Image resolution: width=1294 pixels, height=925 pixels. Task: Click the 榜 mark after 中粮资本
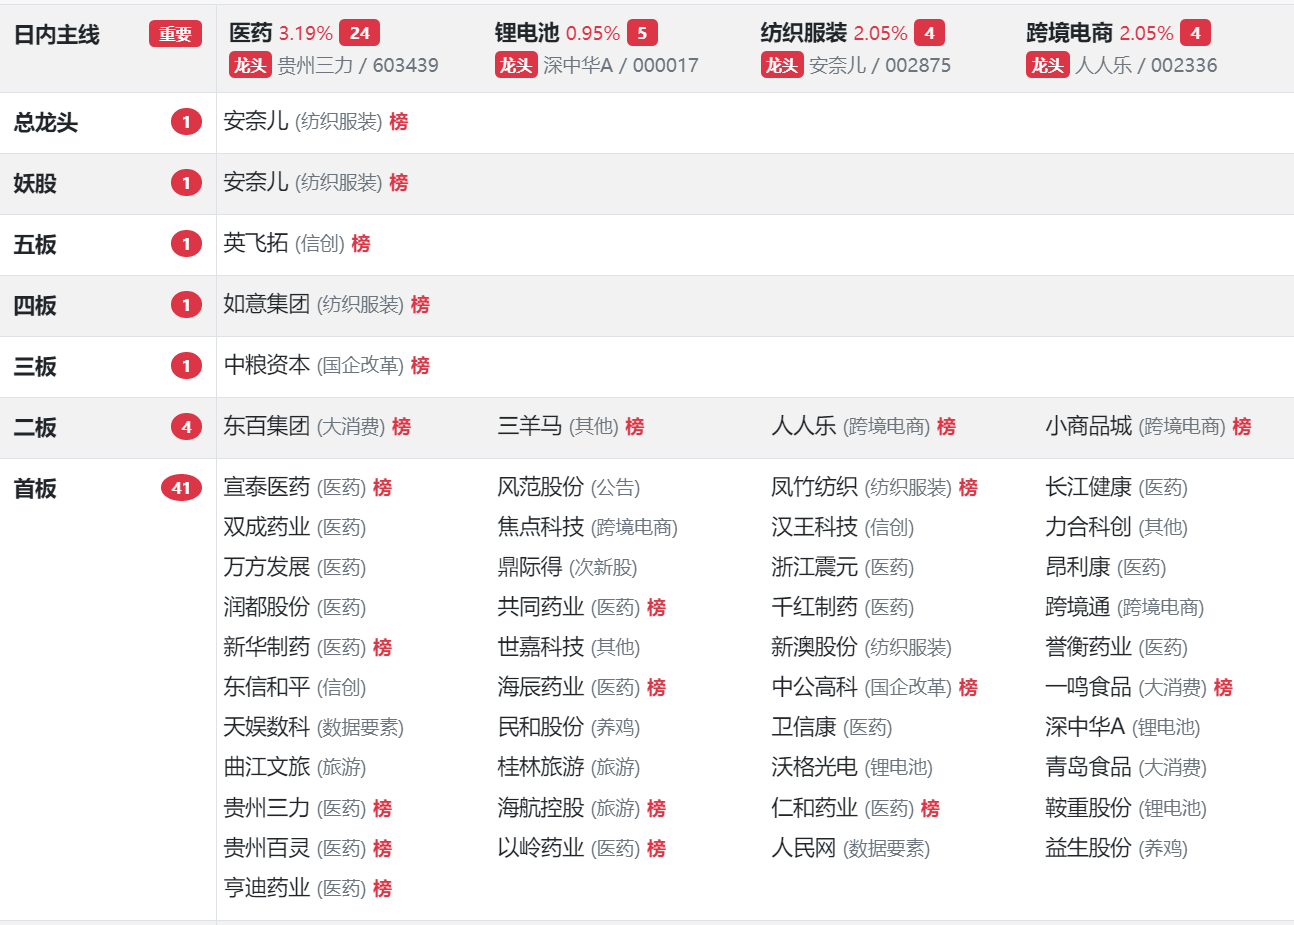pyautogui.click(x=420, y=366)
